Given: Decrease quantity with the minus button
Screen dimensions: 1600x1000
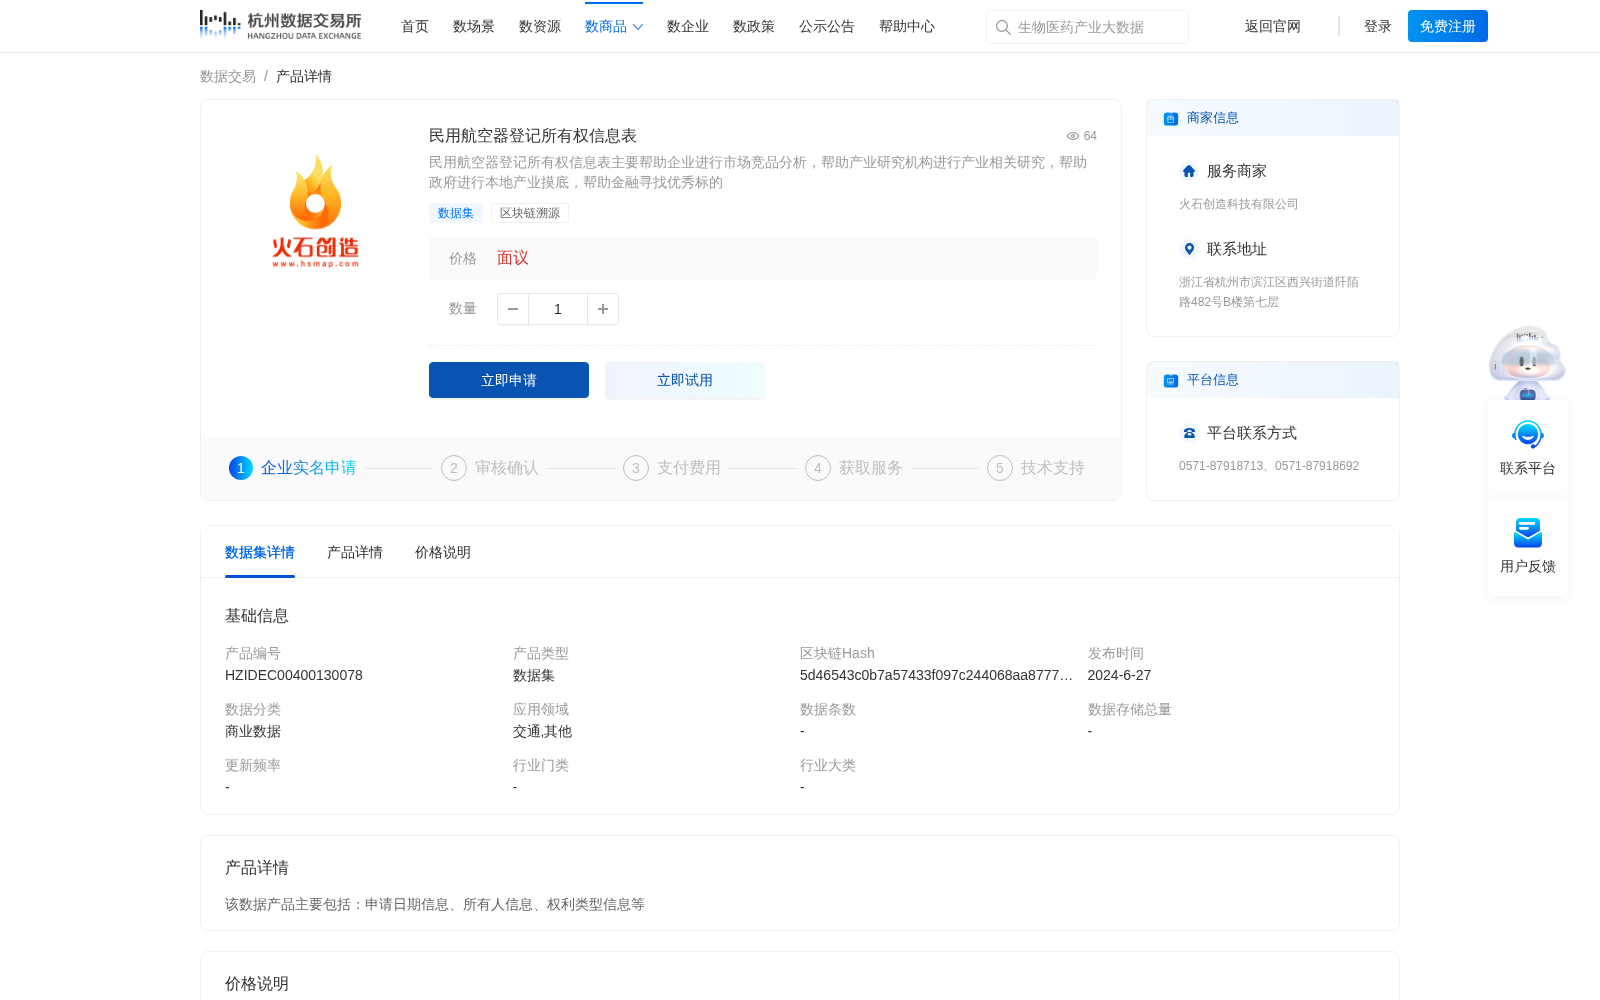Looking at the screenshot, I should pos(513,309).
